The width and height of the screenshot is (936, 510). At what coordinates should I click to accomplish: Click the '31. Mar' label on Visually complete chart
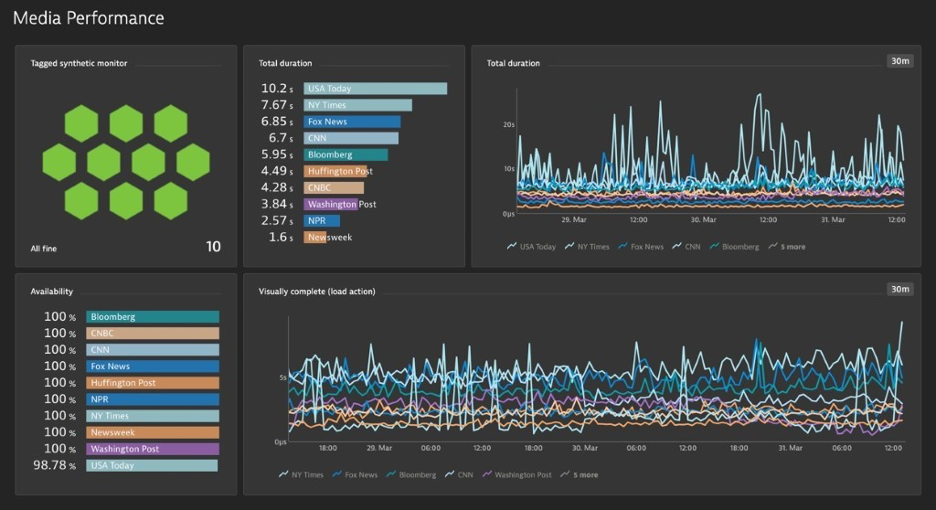790,448
